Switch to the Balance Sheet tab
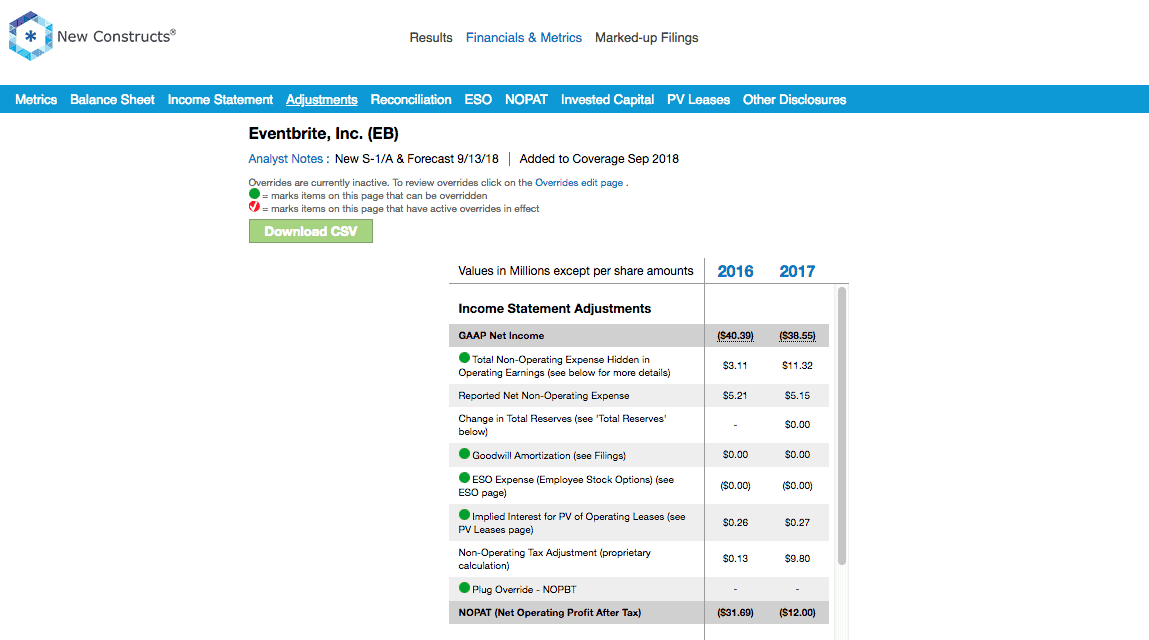 point(112,100)
